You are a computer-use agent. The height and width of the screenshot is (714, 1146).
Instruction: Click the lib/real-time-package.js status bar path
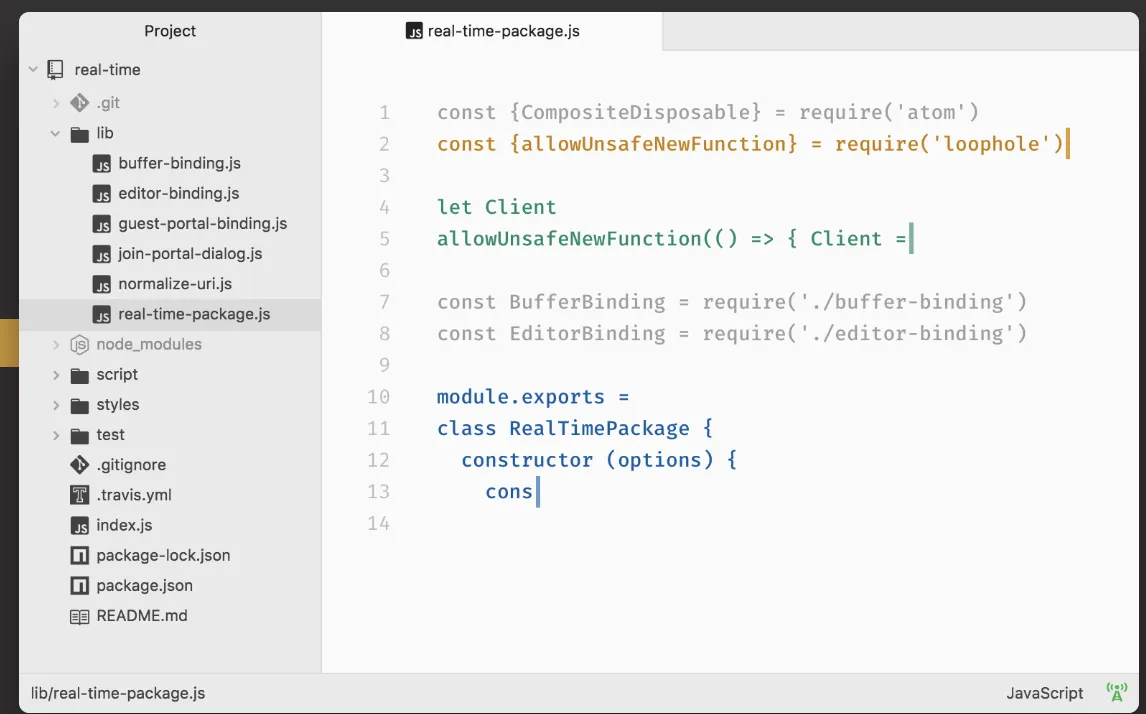[x=118, y=693]
